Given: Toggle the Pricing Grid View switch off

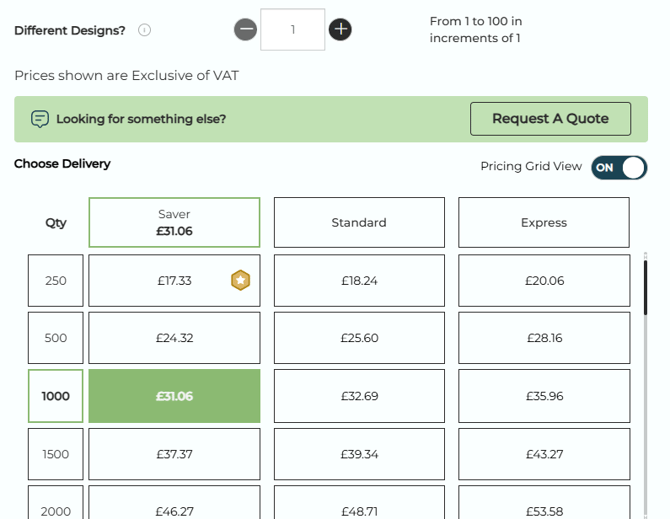Looking at the screenshot, I should (619, 167).
